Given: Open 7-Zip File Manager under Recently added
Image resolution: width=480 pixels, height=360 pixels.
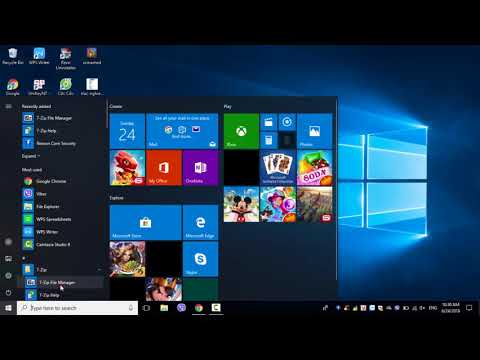Looking at the screenshot, I should 62,118.
